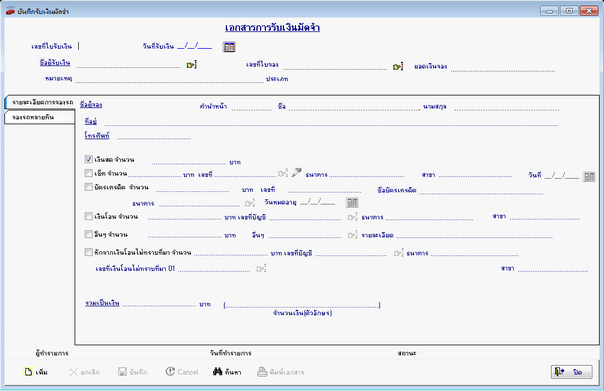Click the ชื่อผู้จอง link label
604x391 pixels.
[x=91, y=105]
